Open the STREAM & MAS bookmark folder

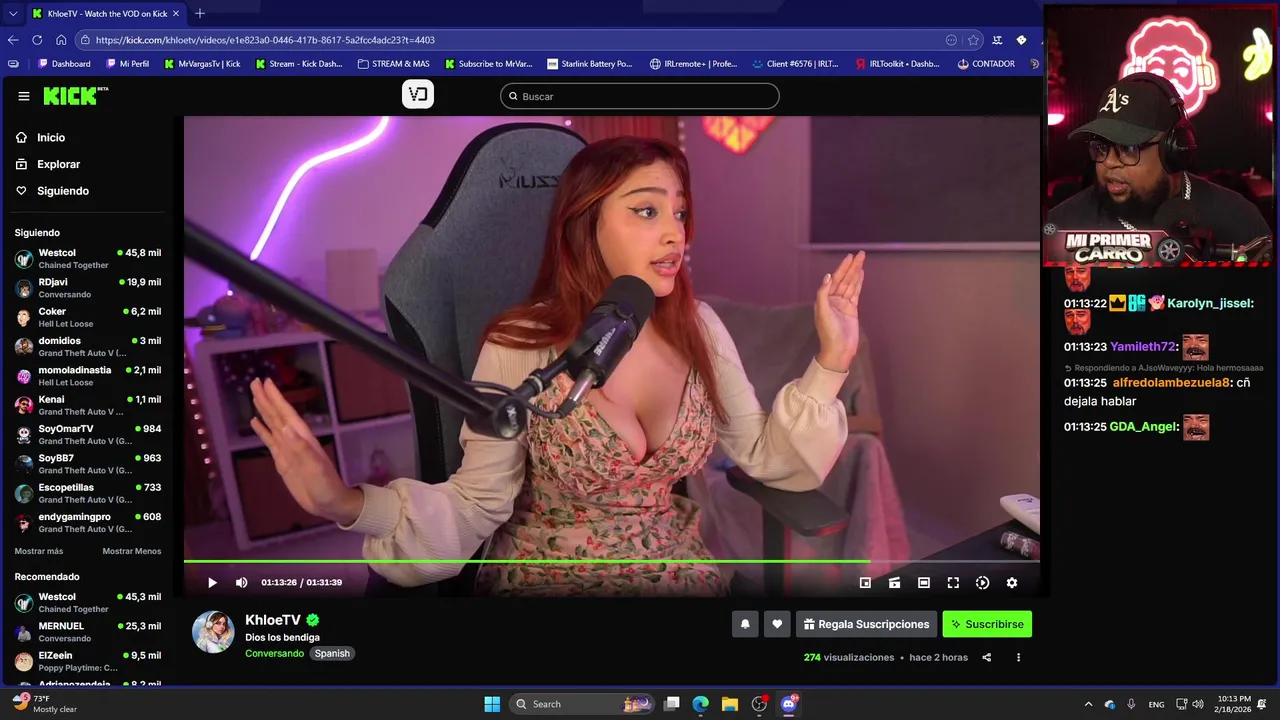[393, 64]
